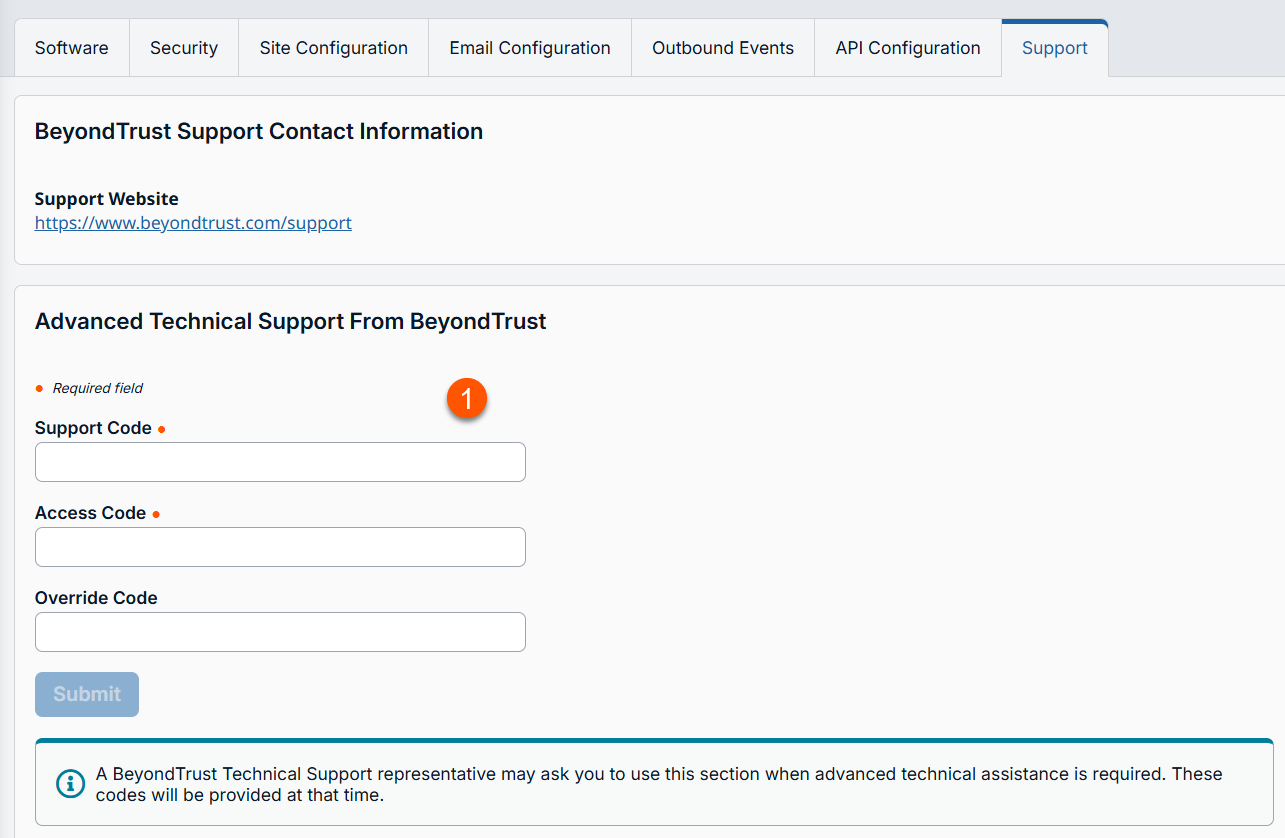Open the Outbound Events tab
Image resolution: width=1285 pixels, height=838 pixels.
723,48
